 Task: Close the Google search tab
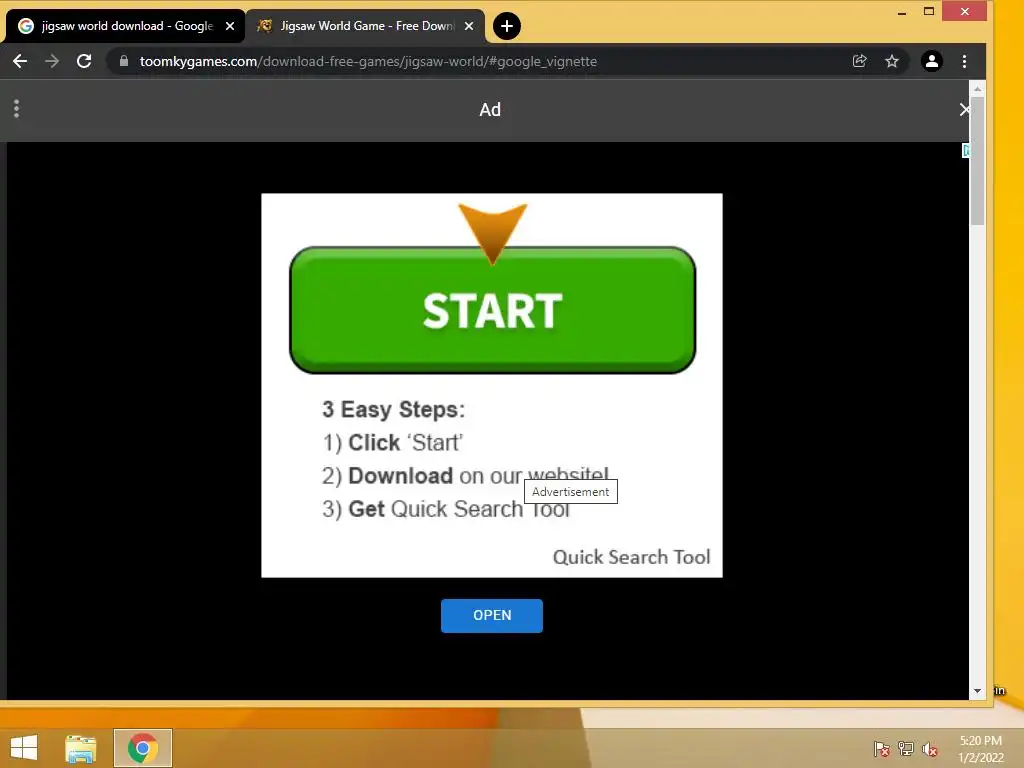(230, 26)
